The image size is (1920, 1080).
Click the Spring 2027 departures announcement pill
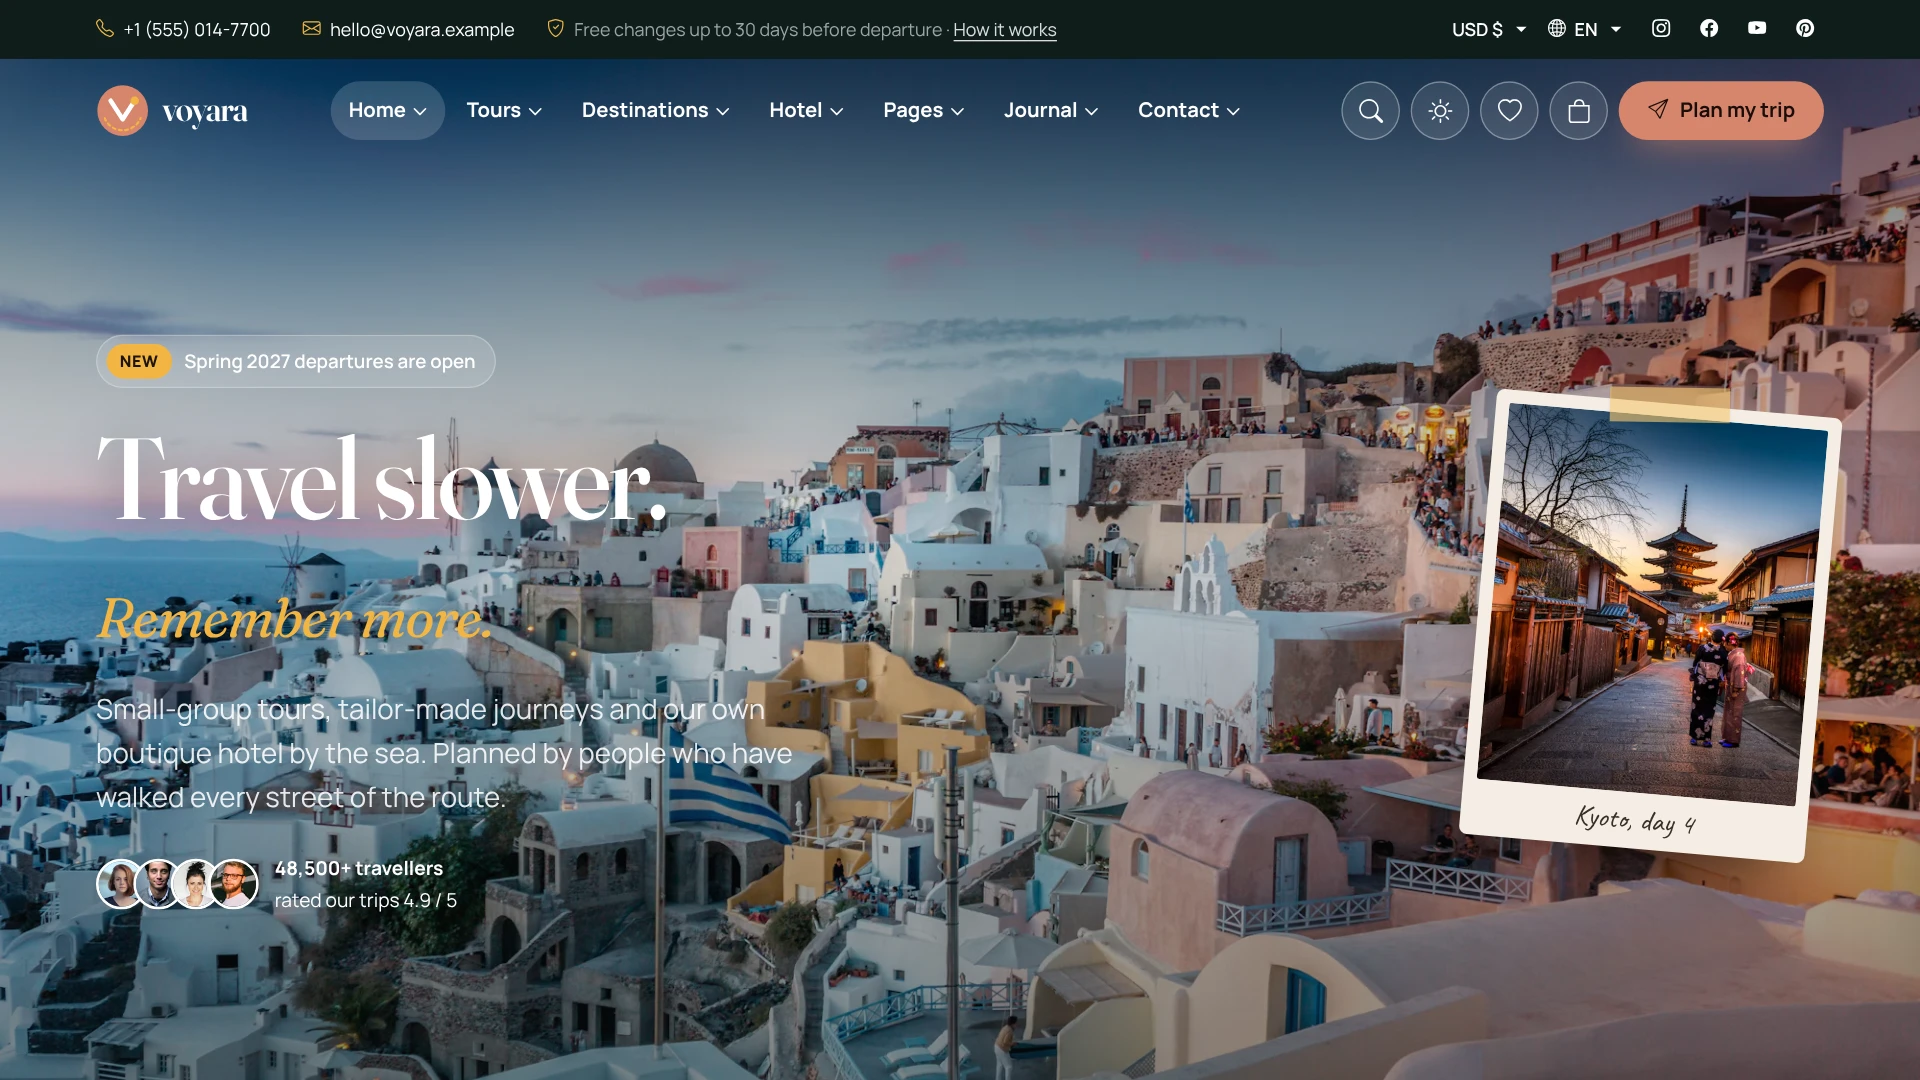pyautogui.click(x=296, y=361)
